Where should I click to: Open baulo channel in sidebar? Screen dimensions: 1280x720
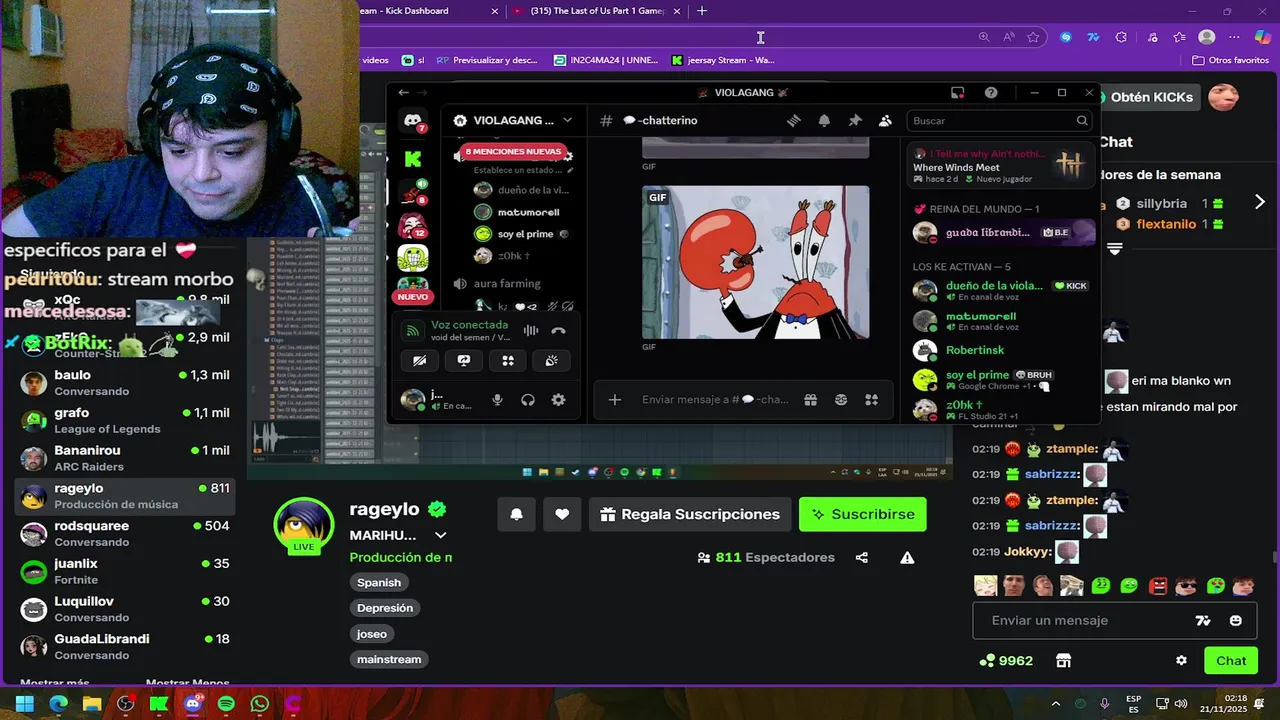click(x=125, y=383)
